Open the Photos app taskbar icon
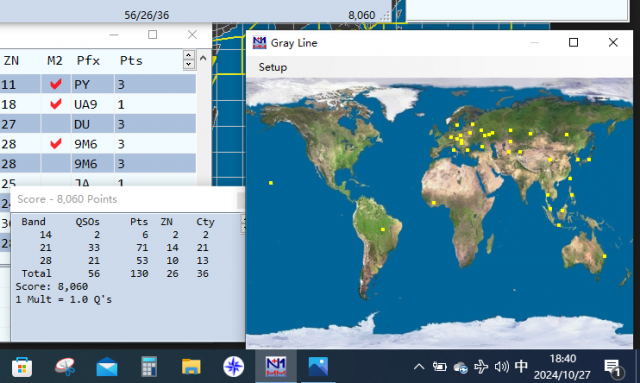Image resolution: width=640 pixels, height=383 pixels. pos(318,366)
